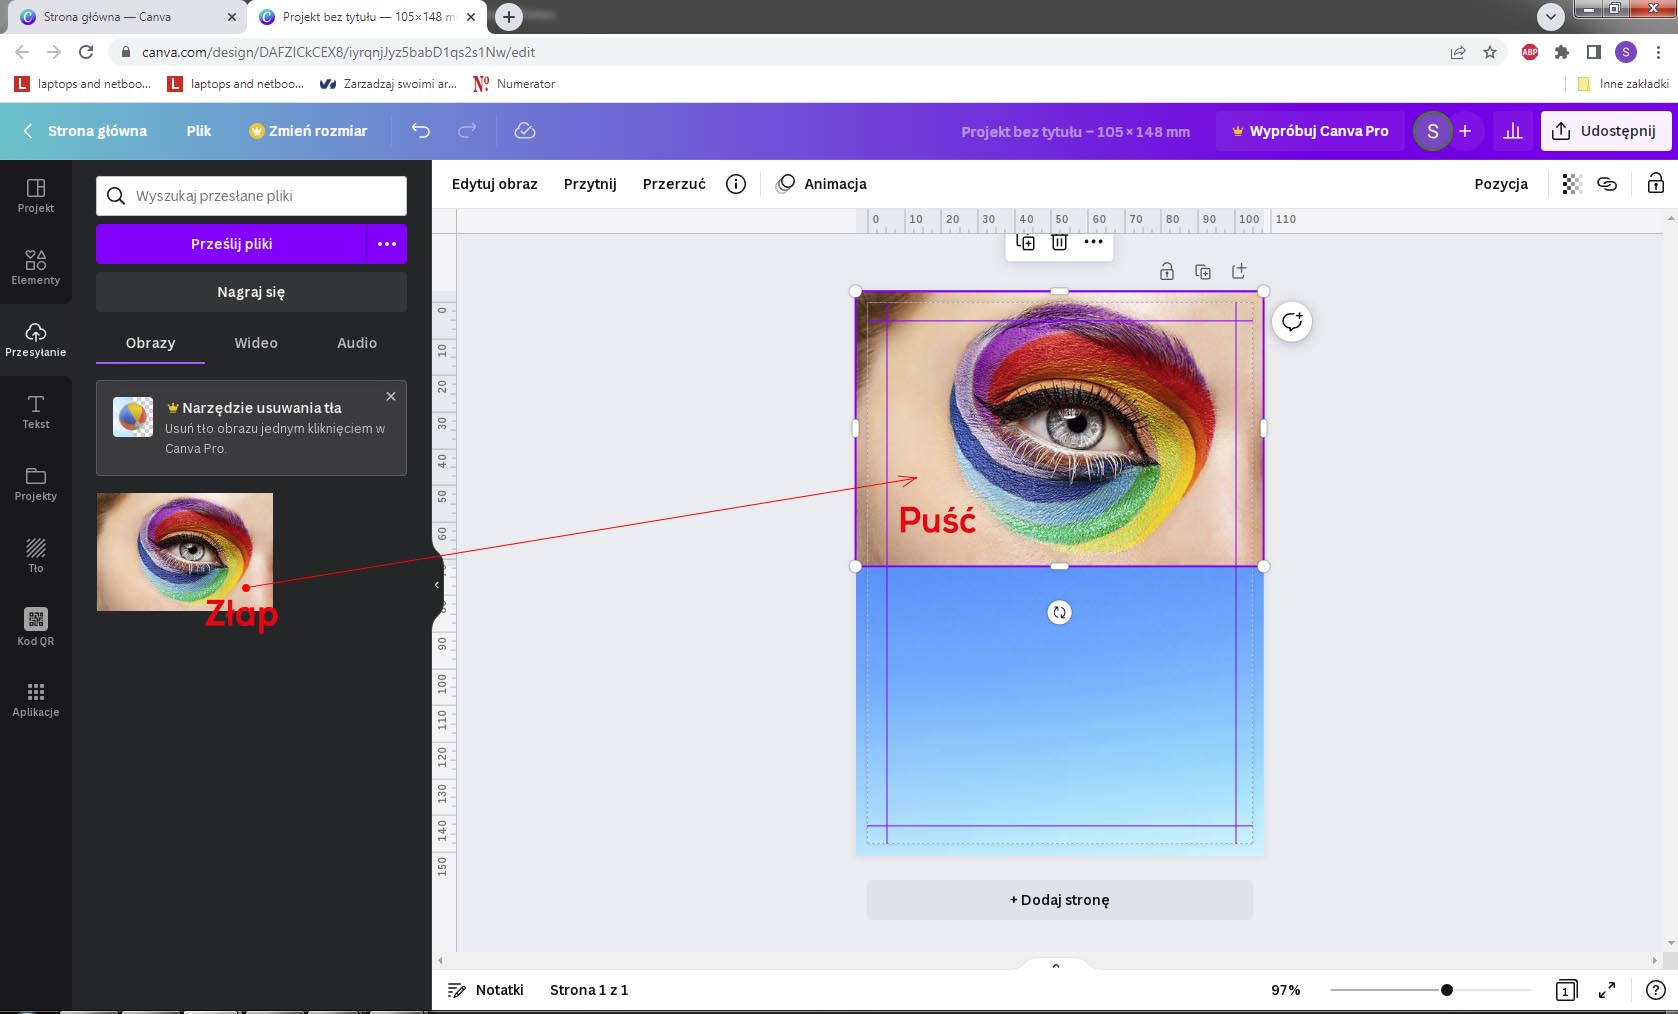Add a comment to the design
The width and height of the screenshot is (1678, 1014).
tap(1292, 322)
